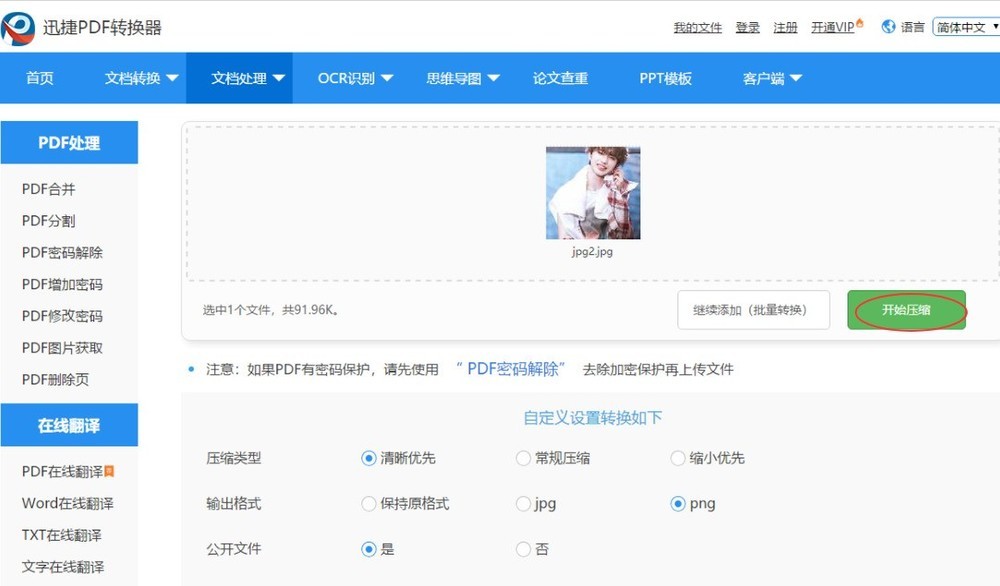The image size is (1000, 586).
Task: Click the VIP flame icon
Action: click(860, 23)
